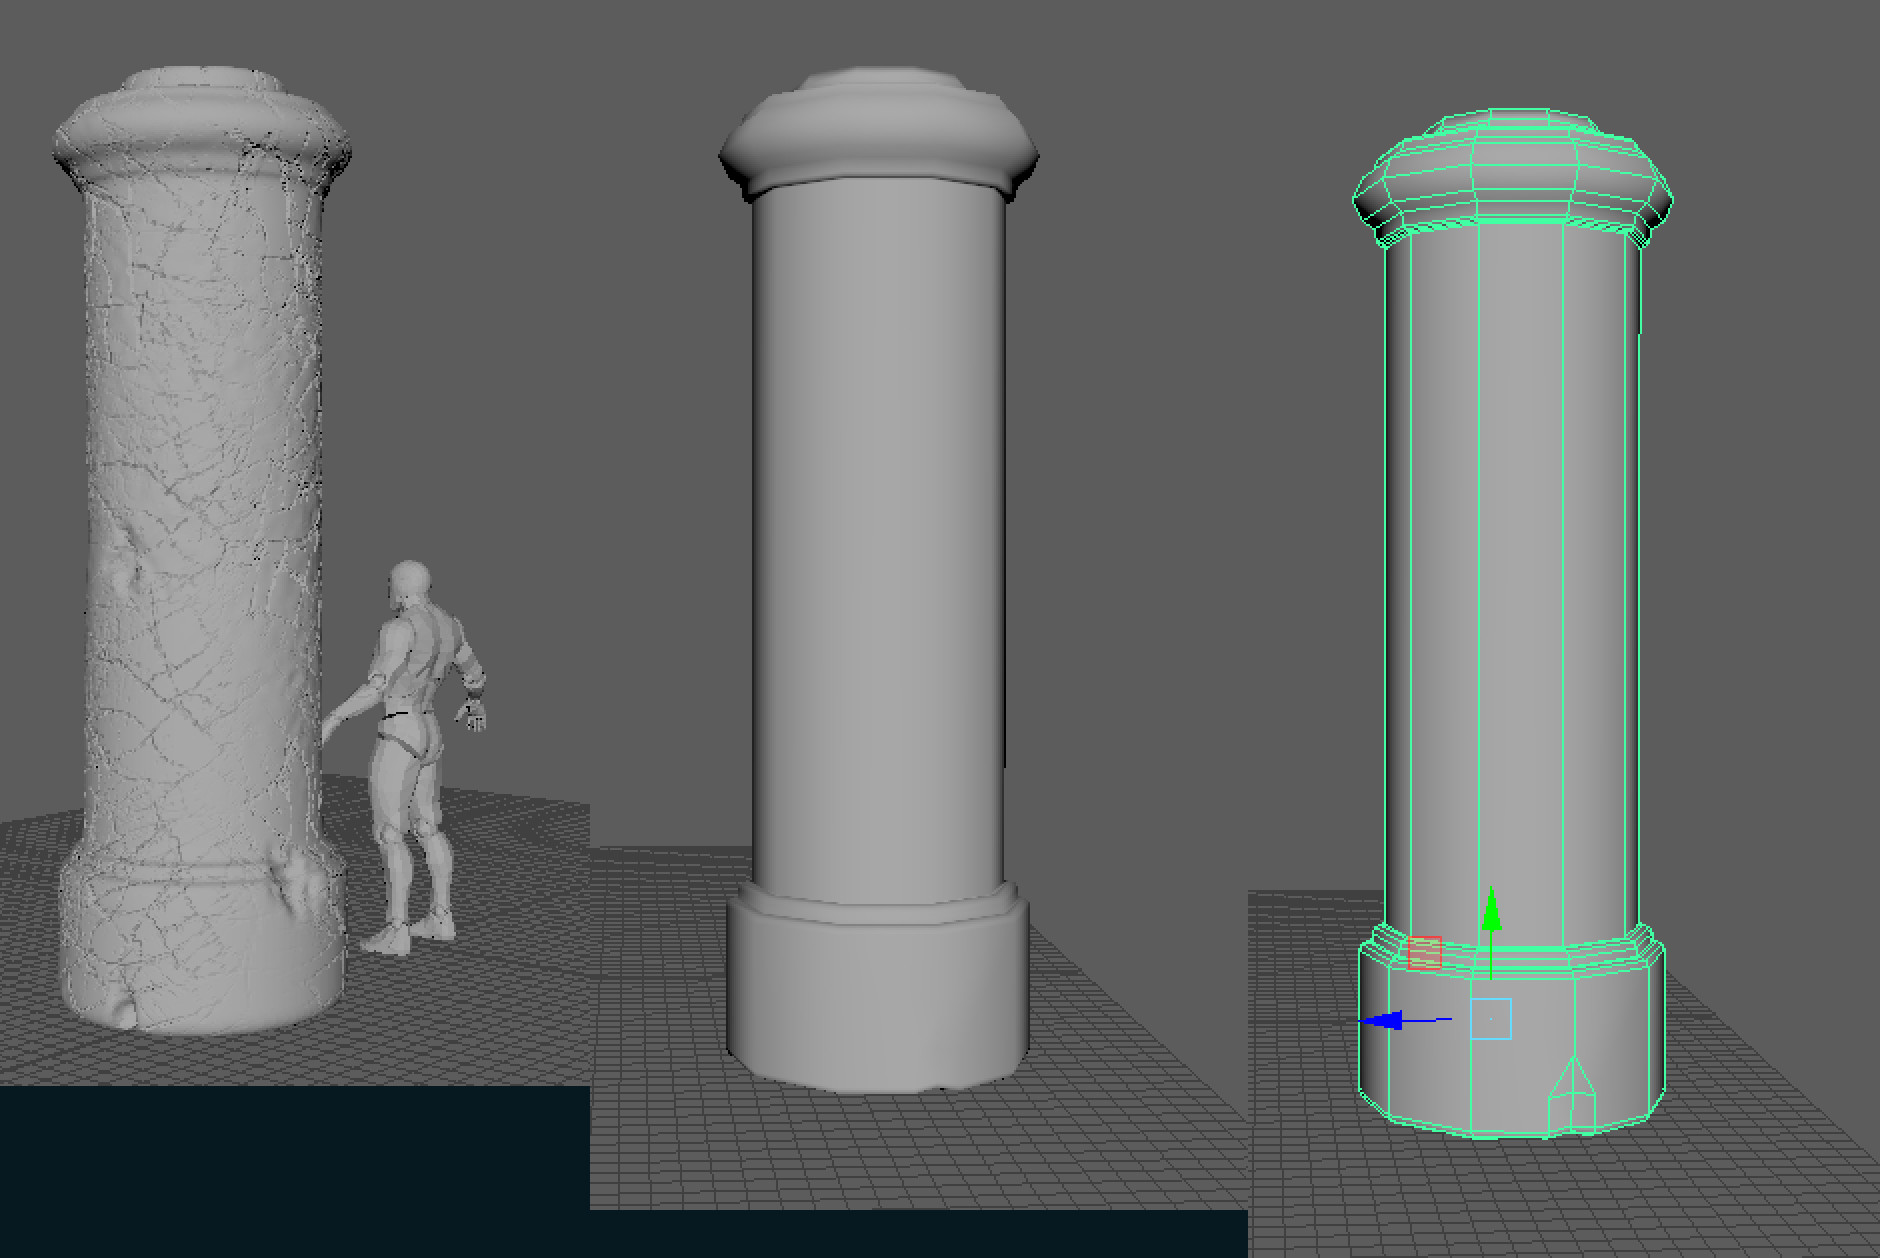Click the small dot inside the cyan manipulator square
This screenshot has width=1880, height=1258.
pos(1491,1020)
